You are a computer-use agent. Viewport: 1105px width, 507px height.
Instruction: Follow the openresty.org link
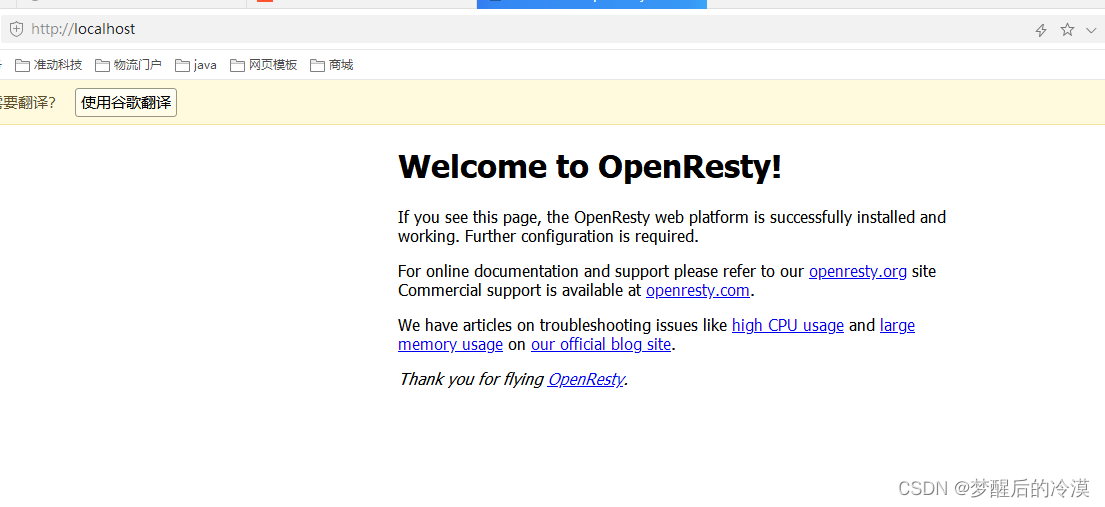(x=858, y=271)
